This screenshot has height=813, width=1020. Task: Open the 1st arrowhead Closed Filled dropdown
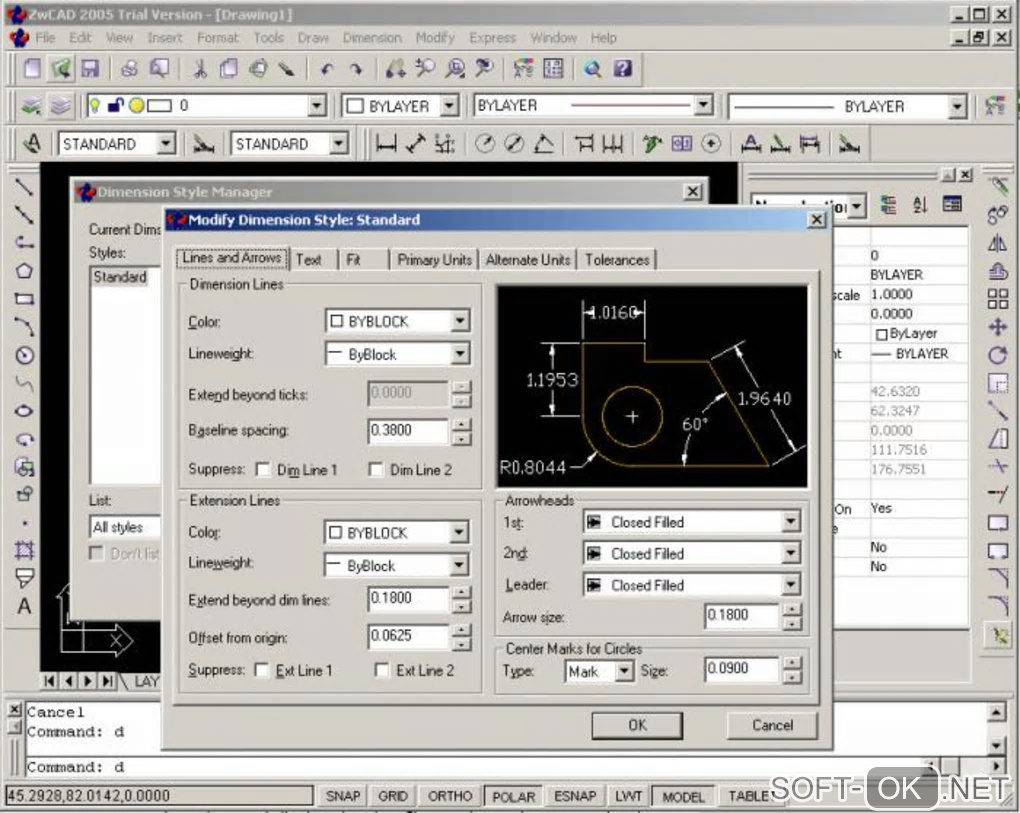(790, 522)
